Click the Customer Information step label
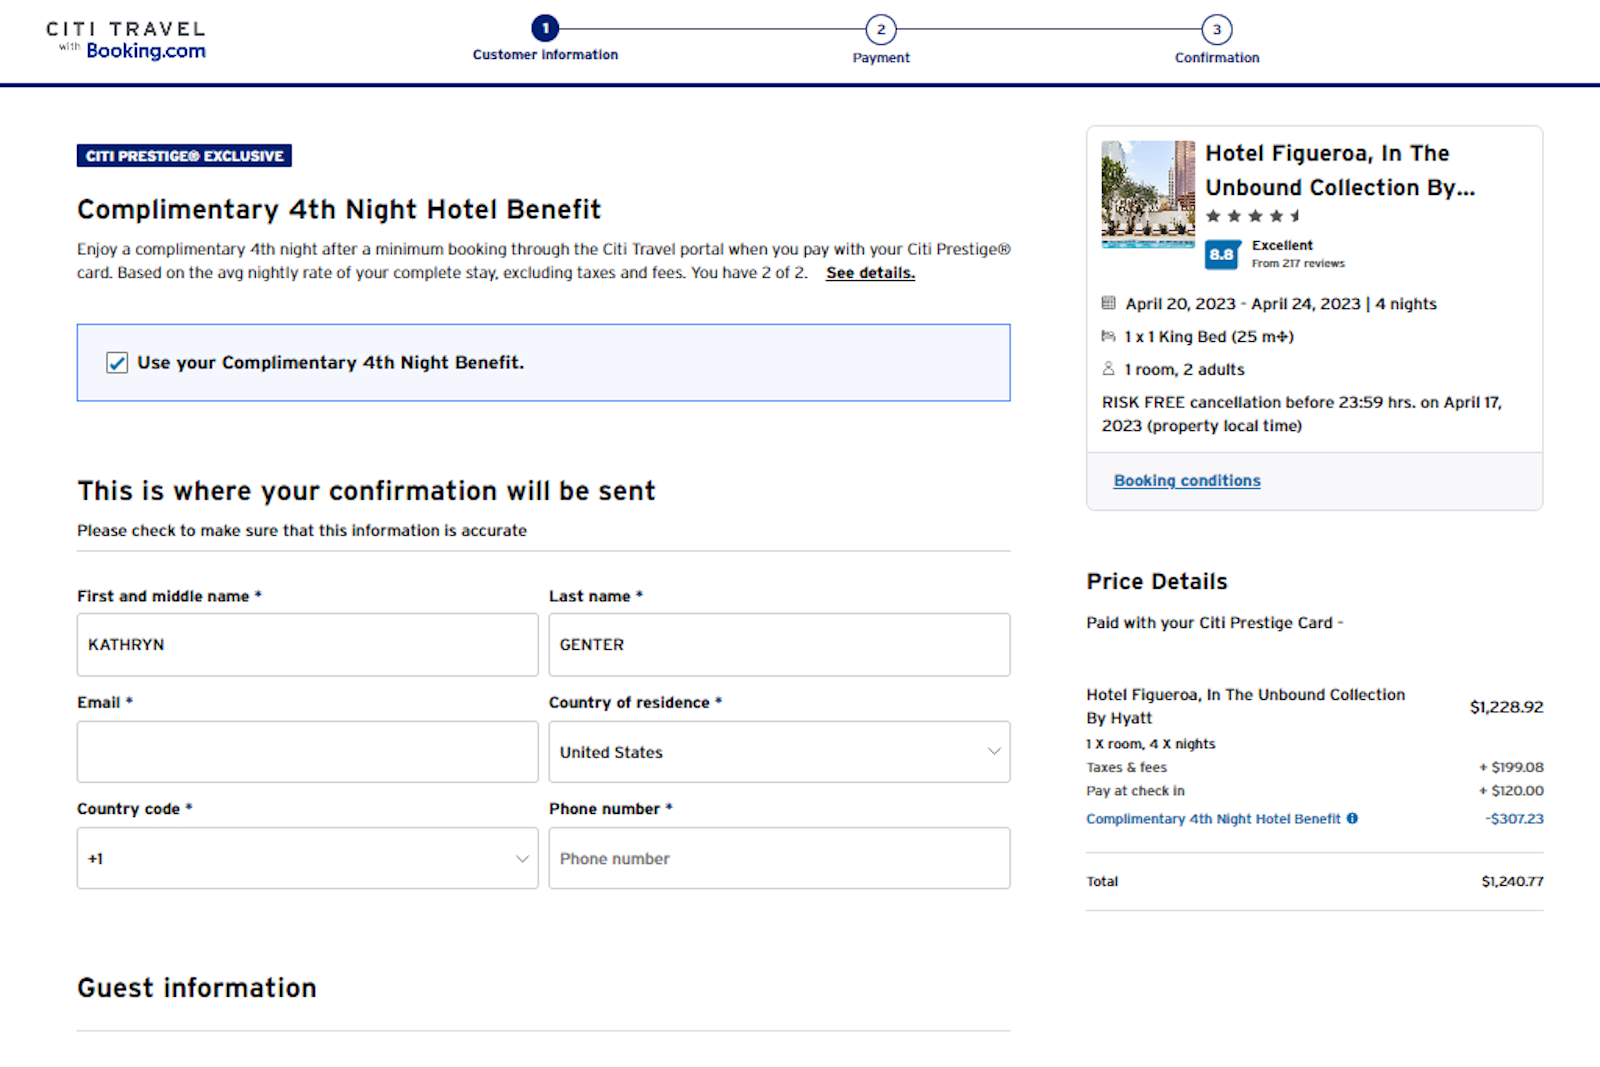Viewport: 1600px width, 1067px height. coord(545,55)
